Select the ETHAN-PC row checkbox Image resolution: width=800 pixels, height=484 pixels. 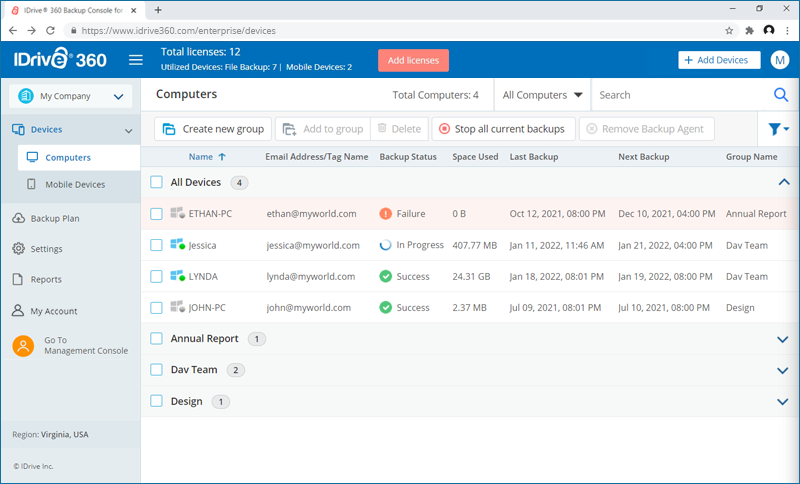click(x=157, y=214)
